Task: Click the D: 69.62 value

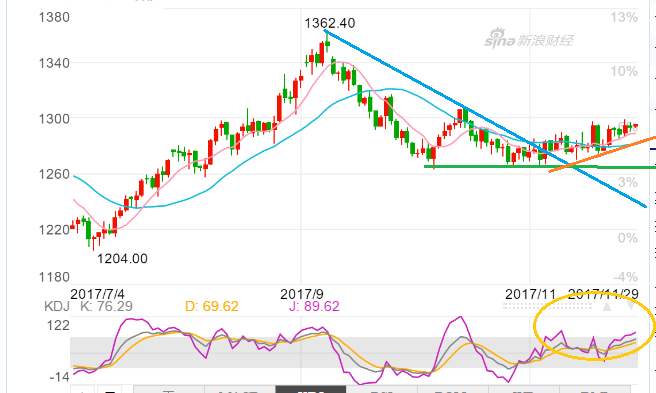Action: (212, 306)
